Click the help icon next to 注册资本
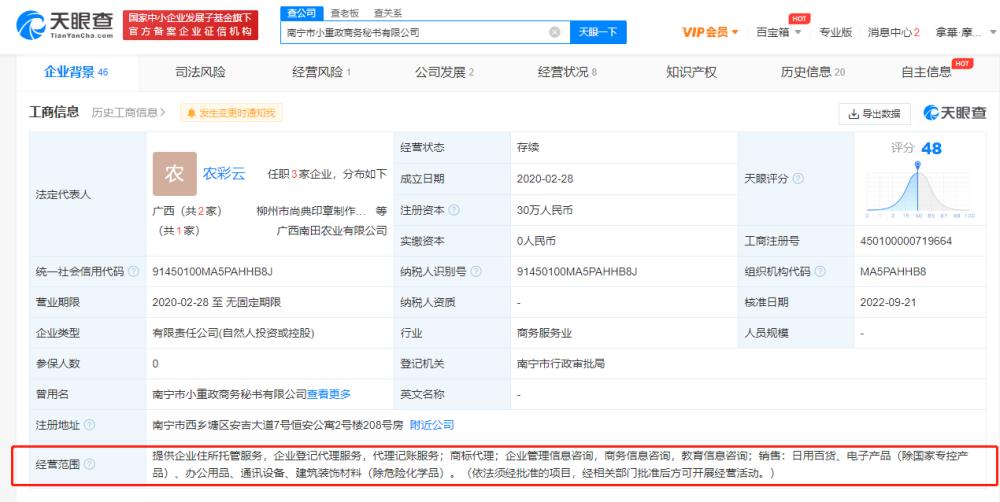The height and width of the screenshot is (502, 1000). pos(453,210)
